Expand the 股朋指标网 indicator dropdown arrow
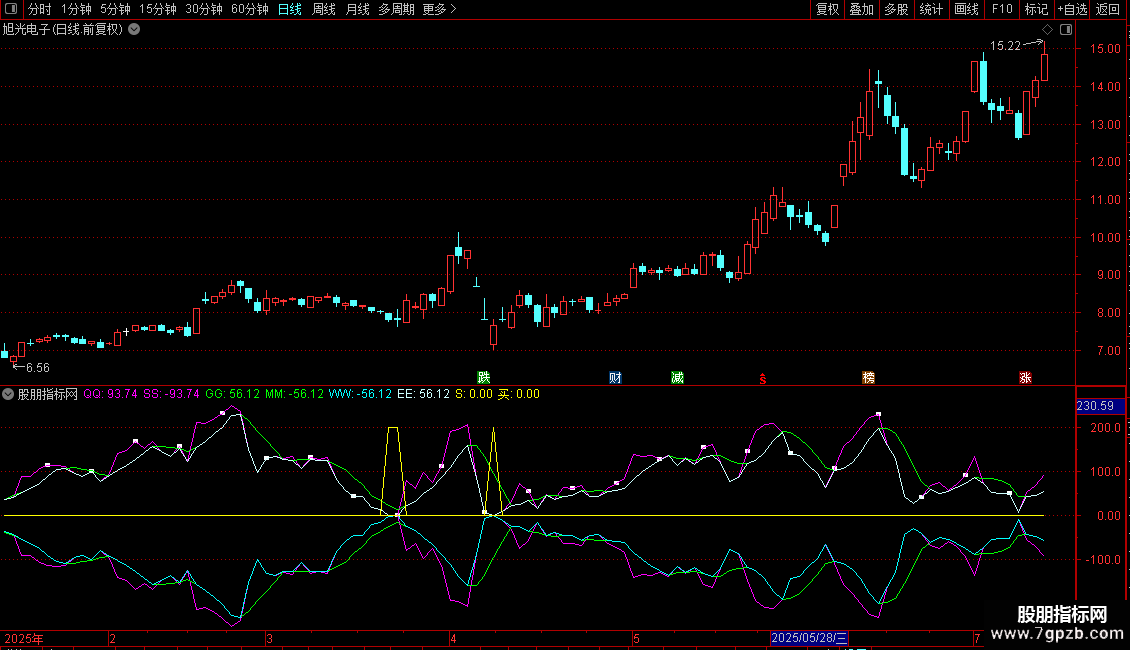Screen dimensions: 1130x650 [9, 394]
